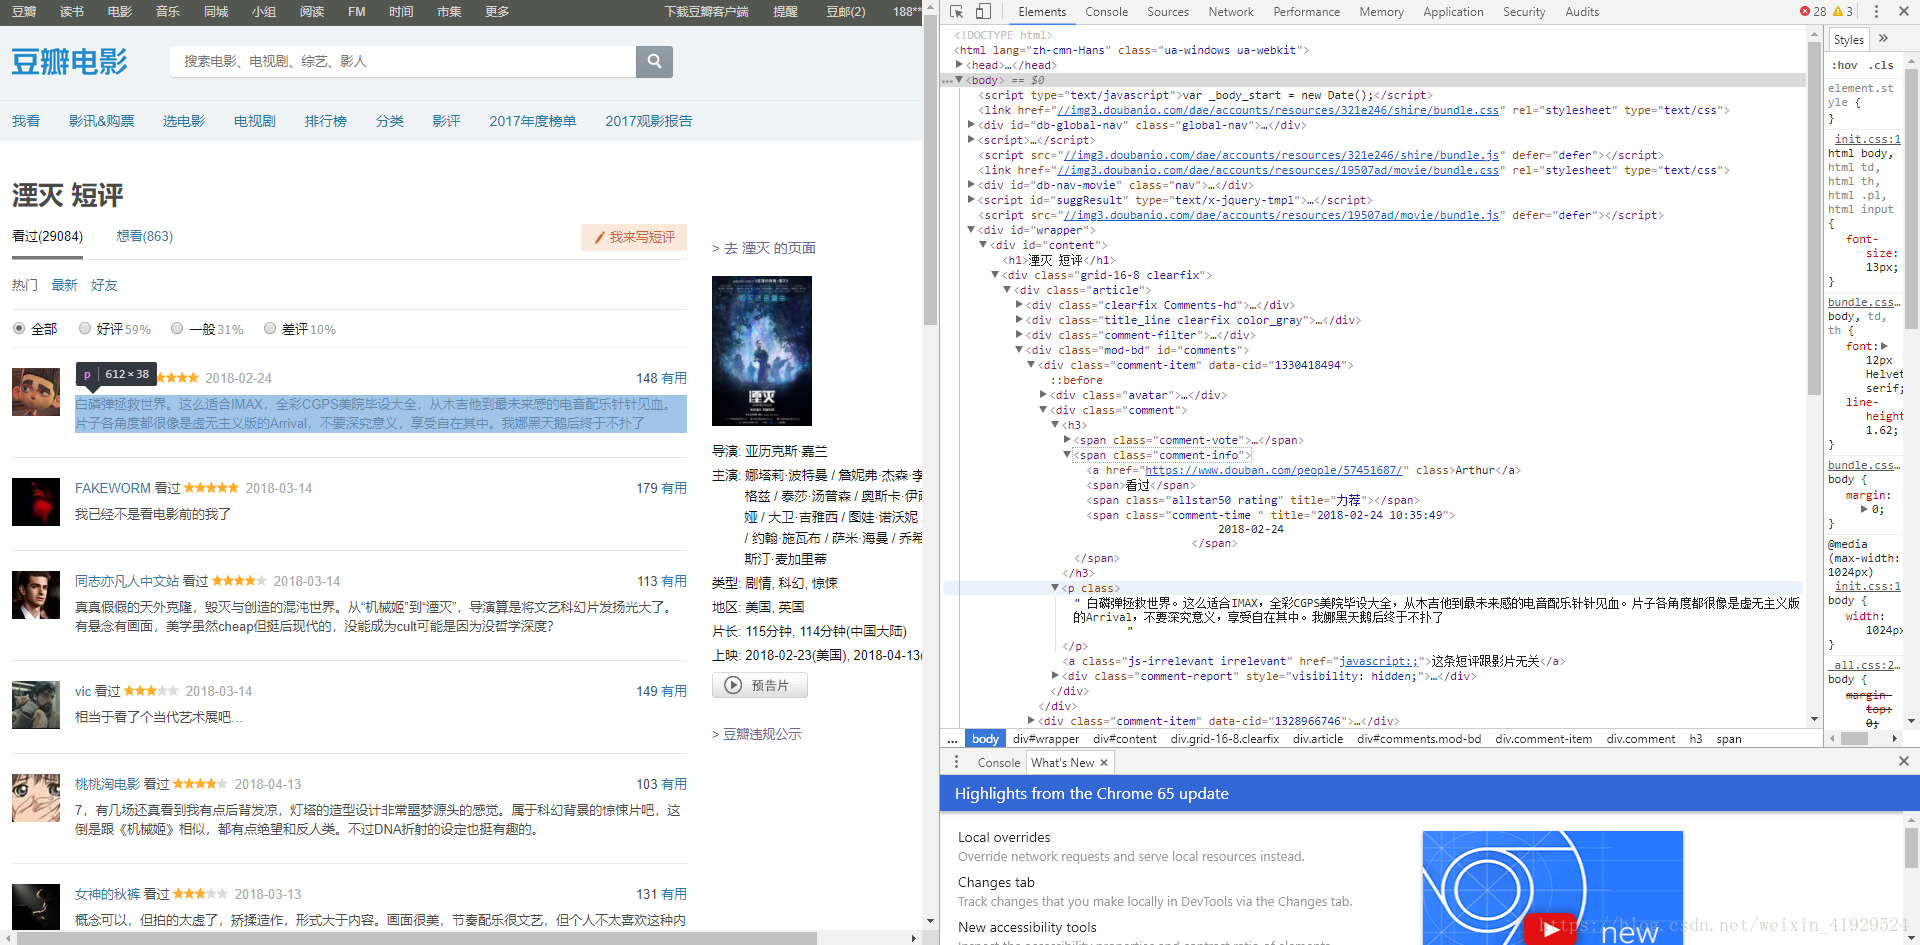
Task: Open the Security panel tab
Action: (x=1524, y=12)
